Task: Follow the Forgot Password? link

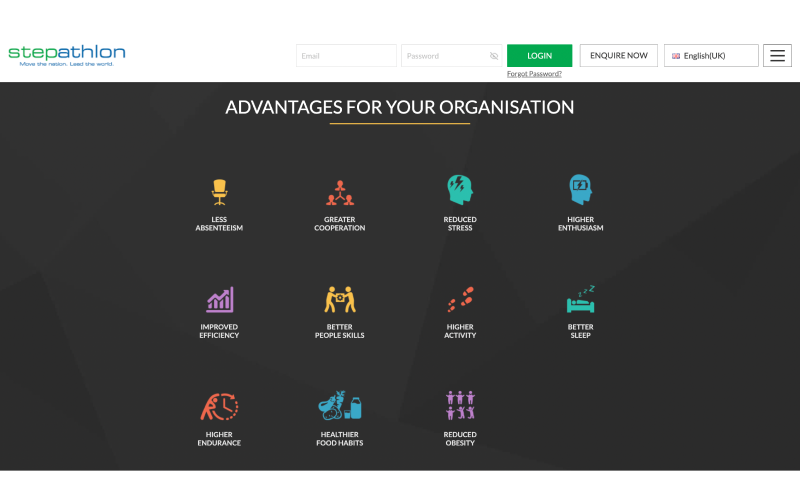Action: pyautogui.click(x=534, y=74)
